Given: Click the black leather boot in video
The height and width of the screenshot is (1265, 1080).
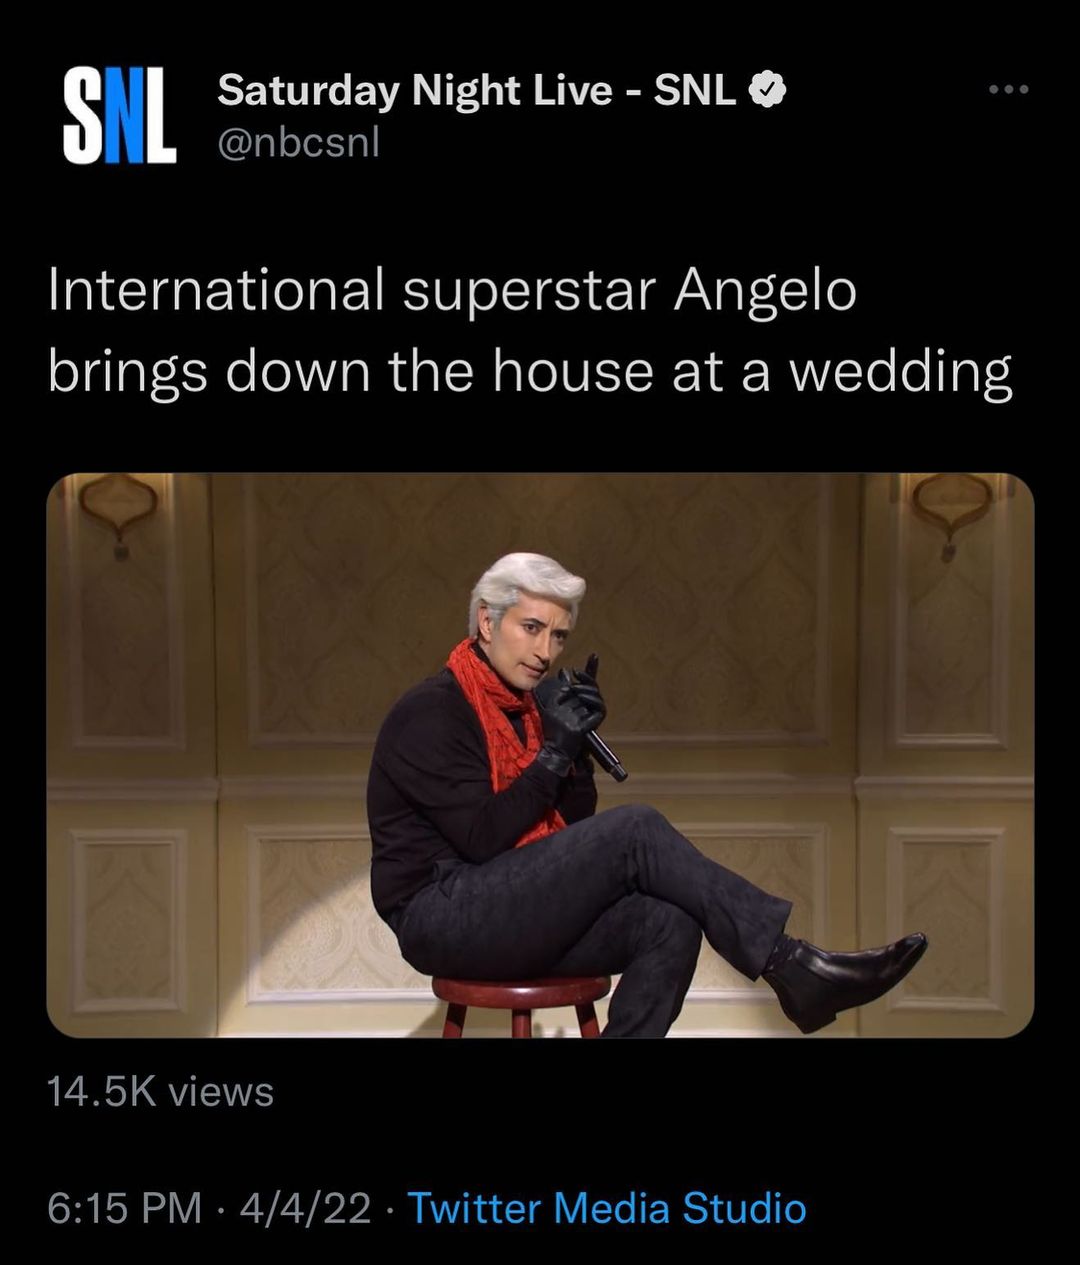Looking at the screenshot, I should pos(845,980).
